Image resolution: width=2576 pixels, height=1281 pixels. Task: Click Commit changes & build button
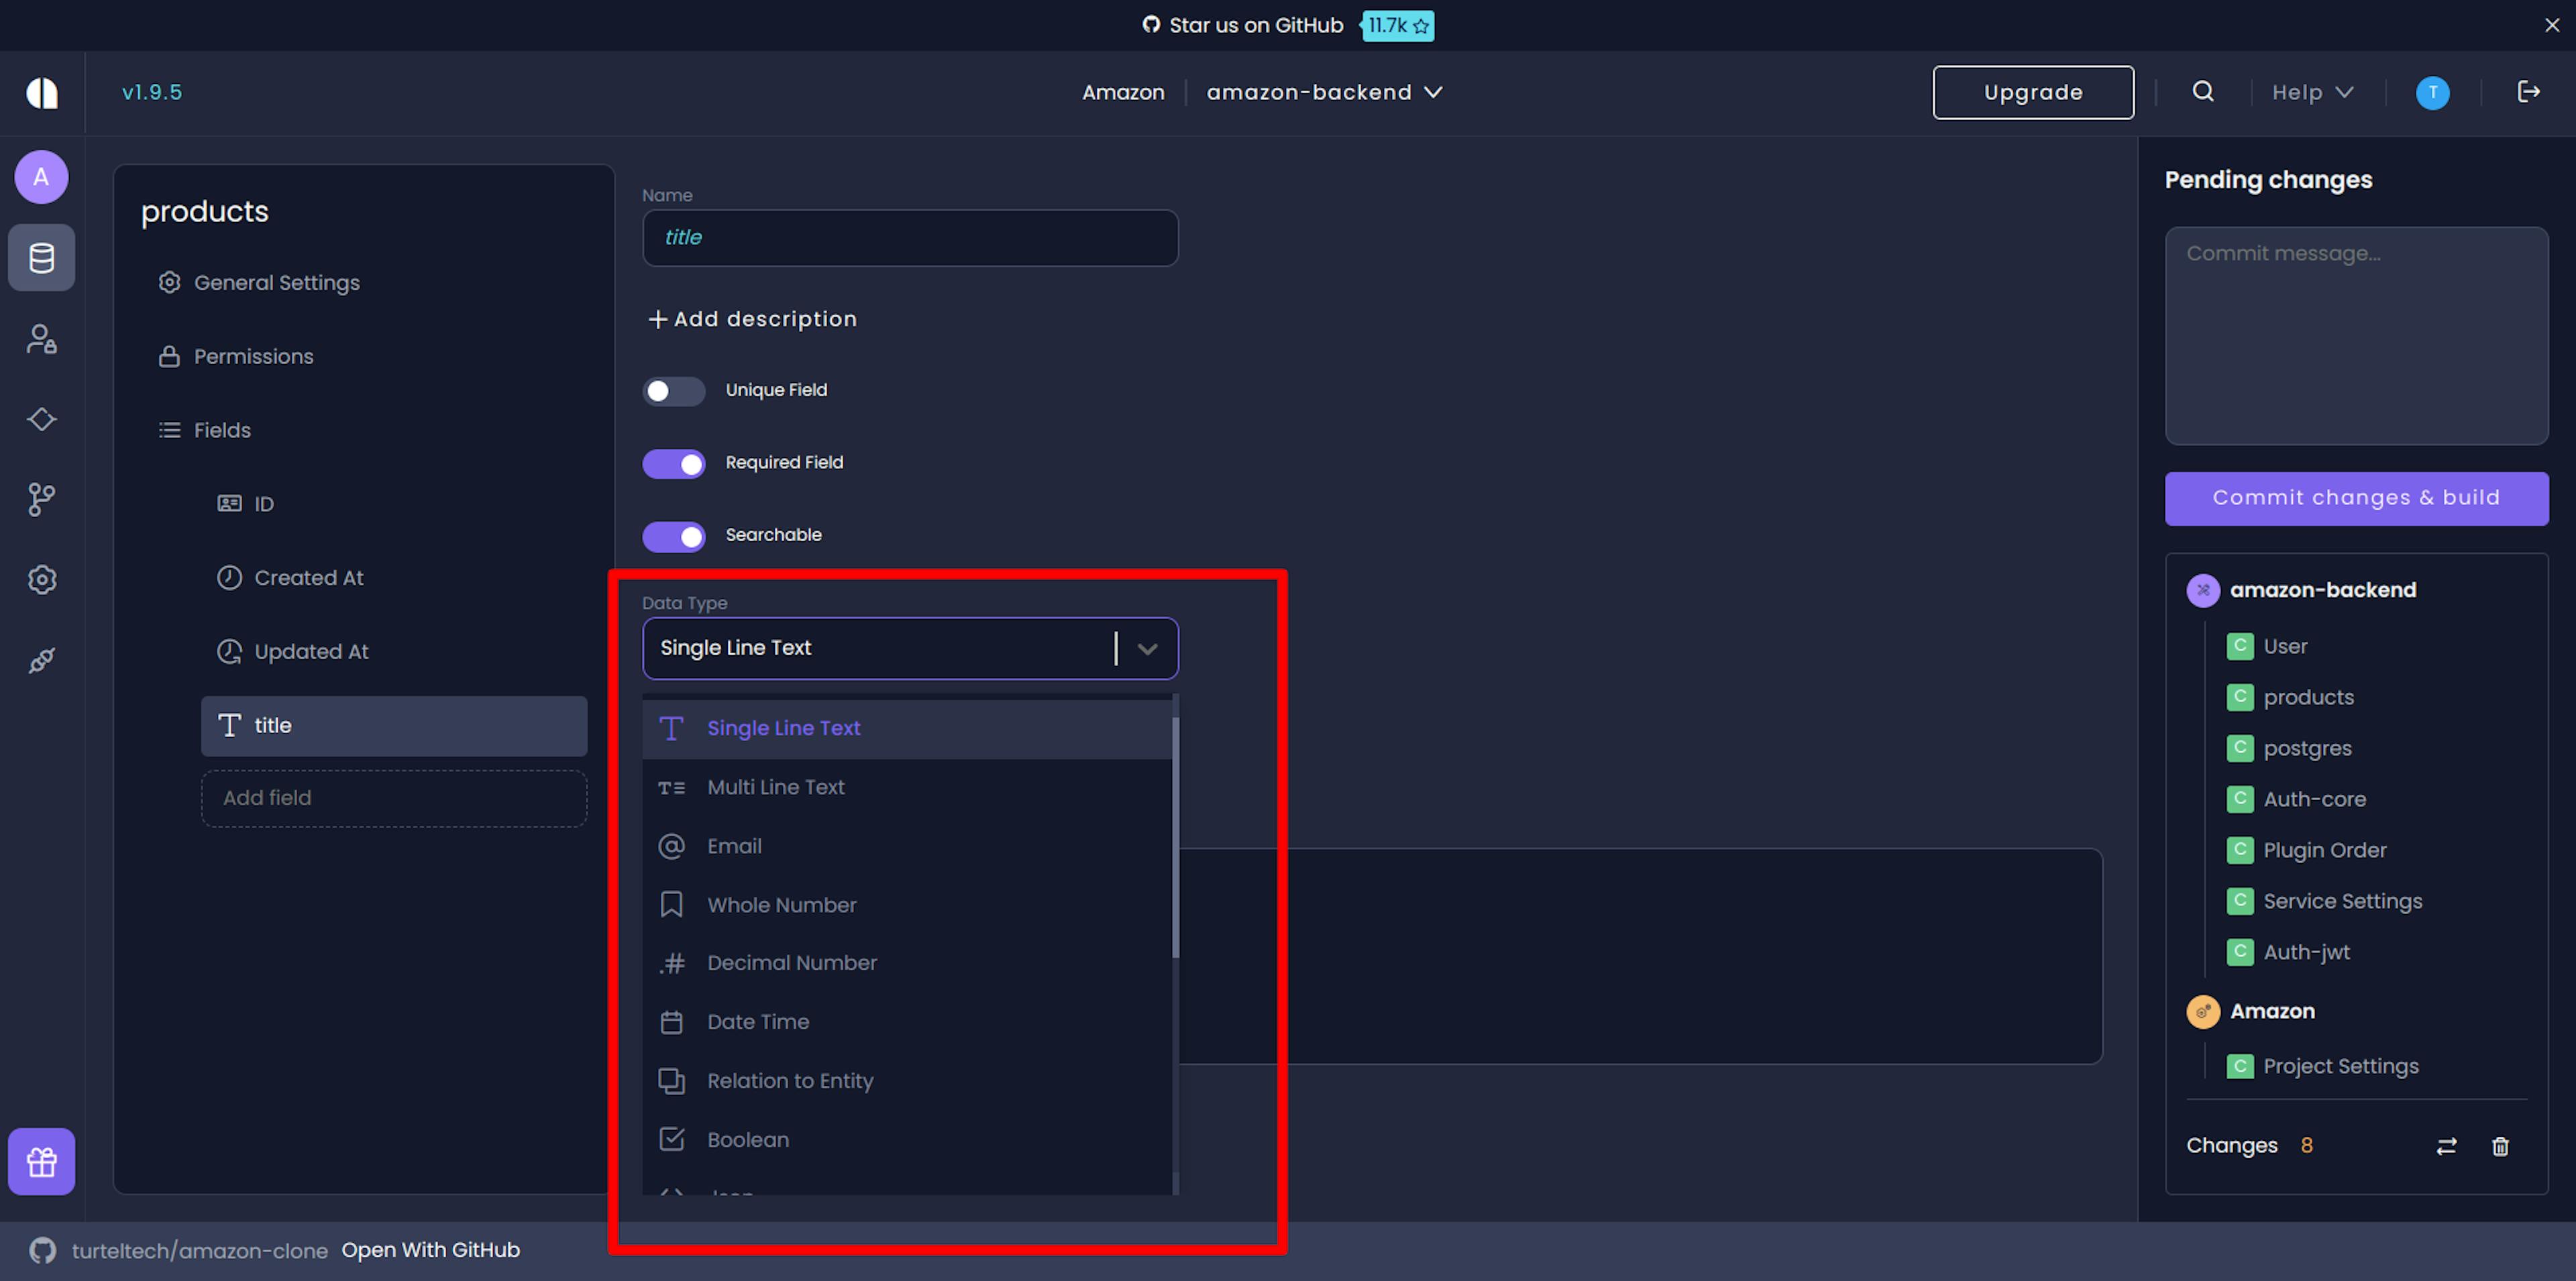2356,498
